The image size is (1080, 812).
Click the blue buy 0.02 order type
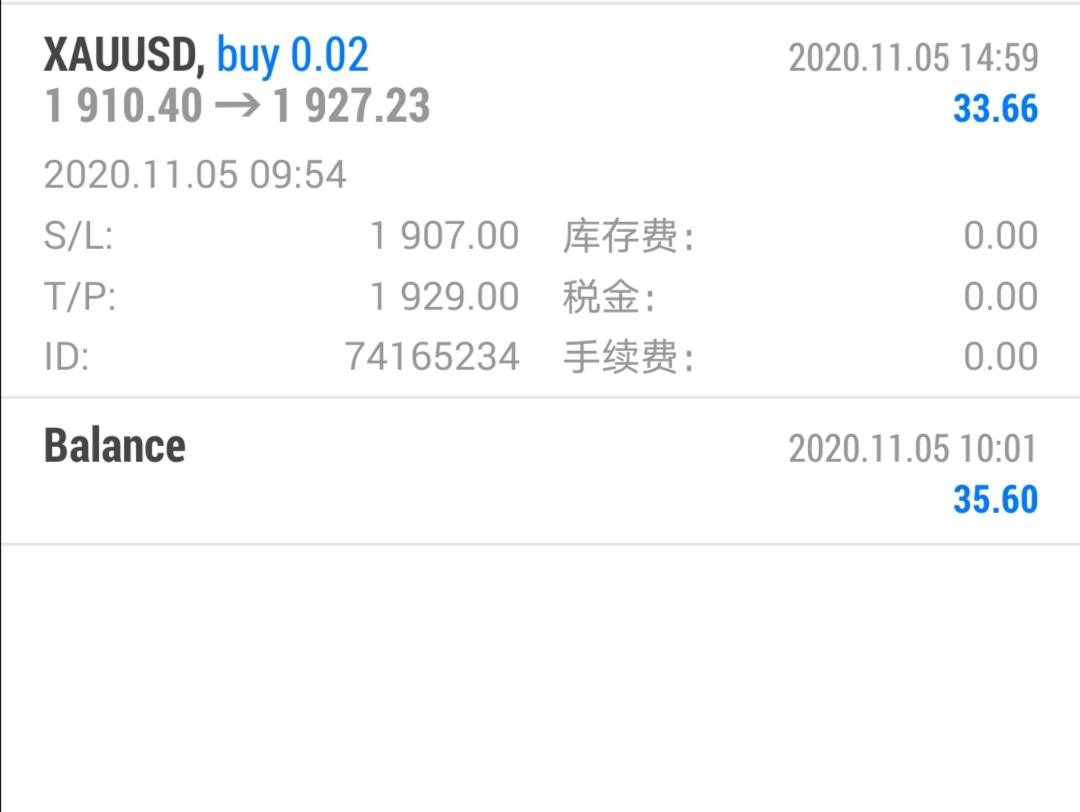[293, 55]
